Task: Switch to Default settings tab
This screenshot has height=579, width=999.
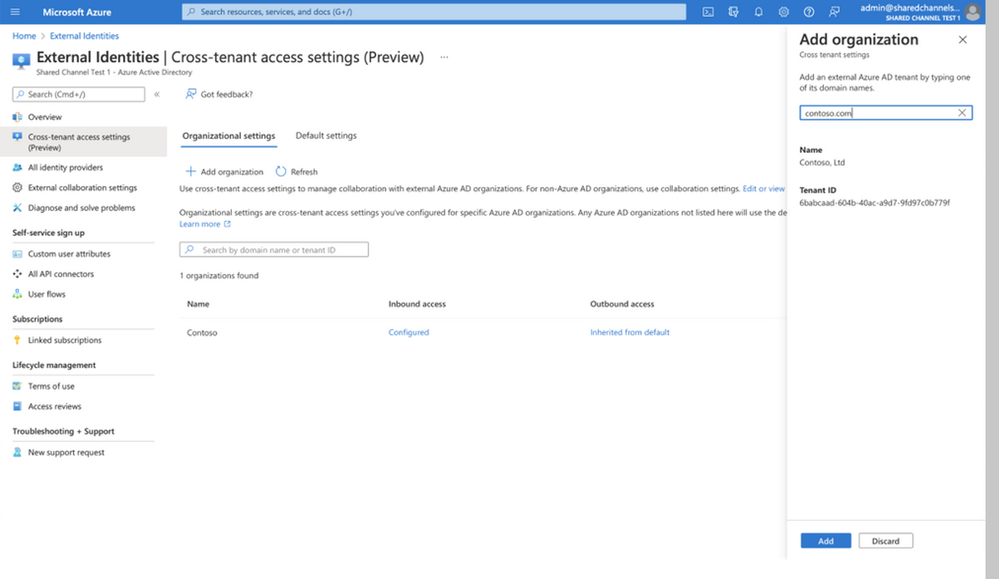Action: click(326, 136)
